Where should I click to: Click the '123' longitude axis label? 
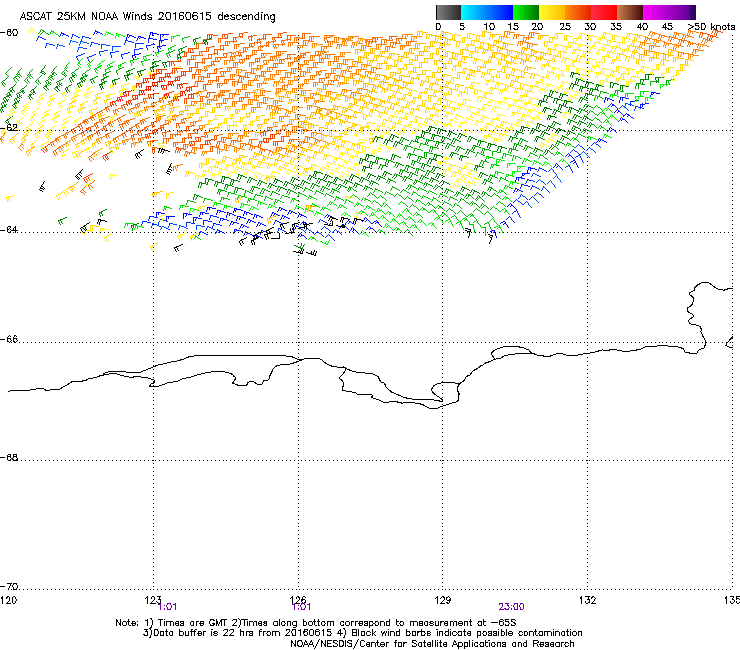pyautogui.click(x=153, y=600)
